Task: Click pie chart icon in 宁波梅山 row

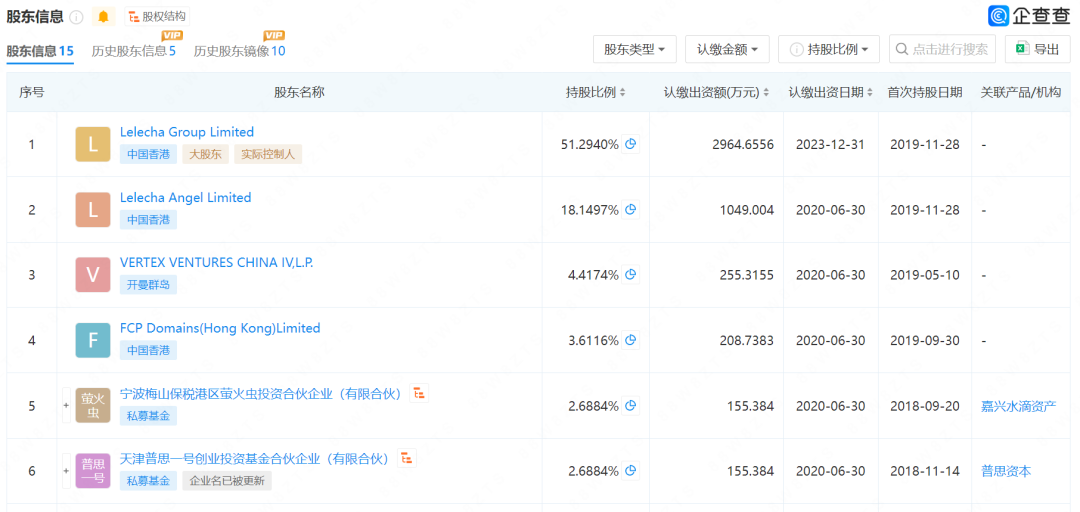Action: click(x=630, y=406)
